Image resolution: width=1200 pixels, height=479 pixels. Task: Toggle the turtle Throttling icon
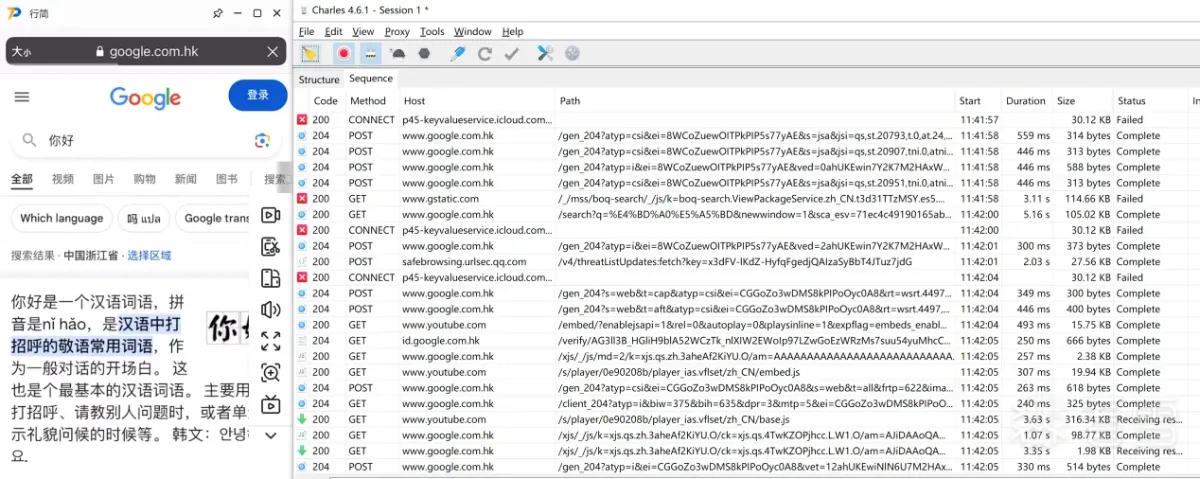coord(398,53)
